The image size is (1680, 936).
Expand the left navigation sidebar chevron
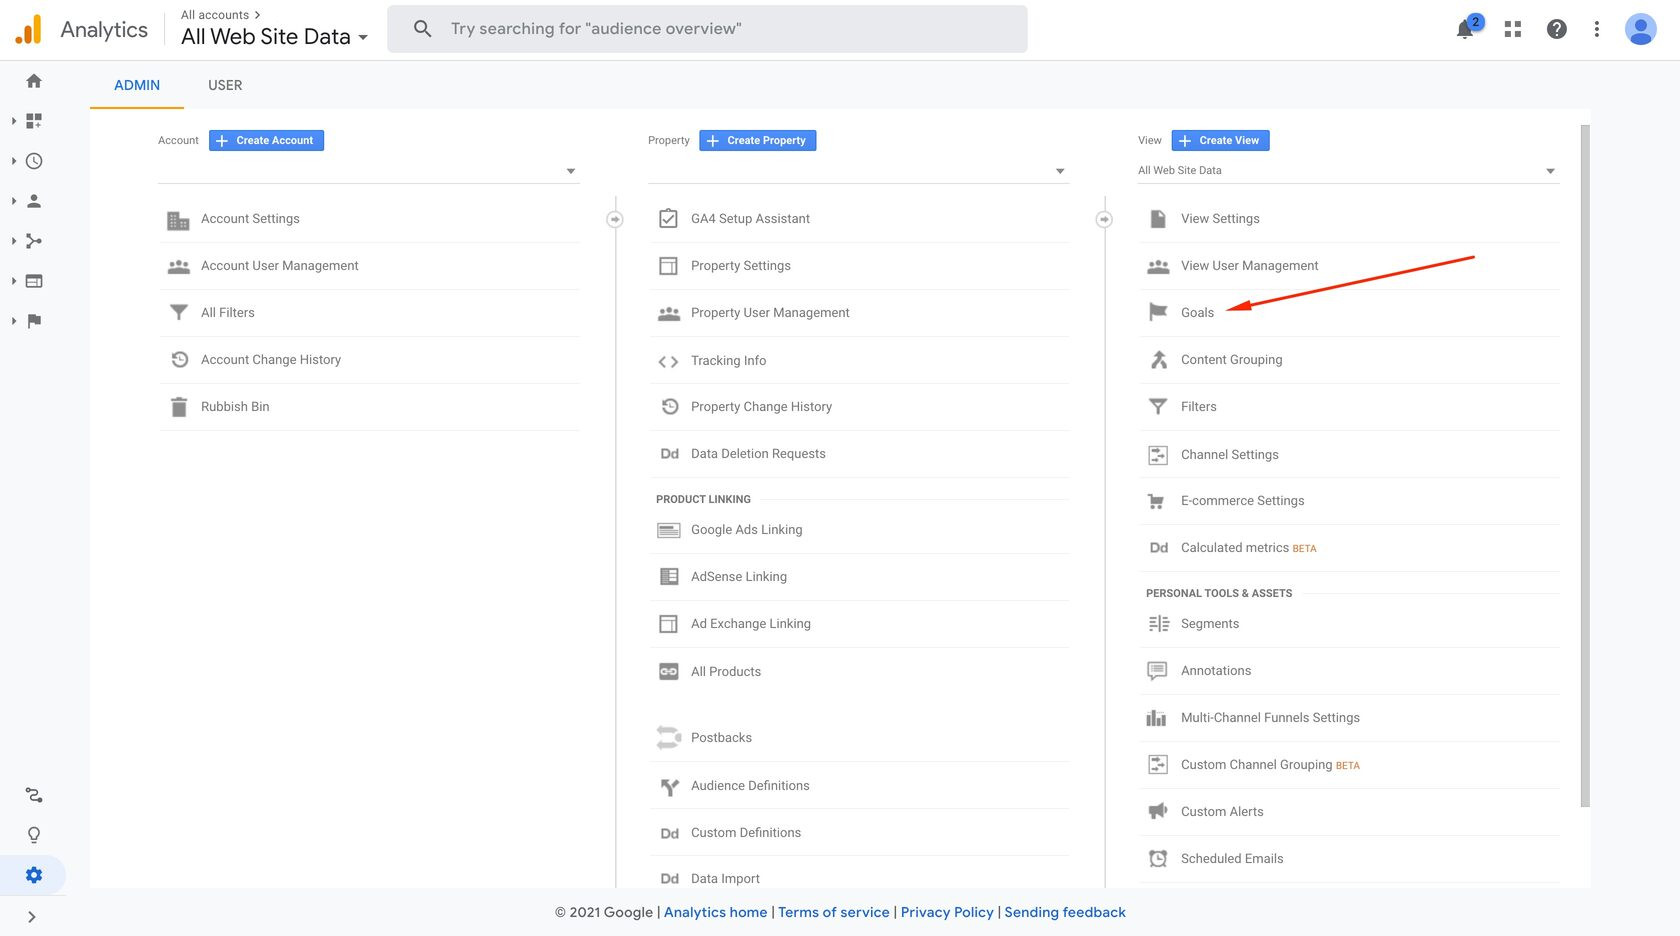32,917
